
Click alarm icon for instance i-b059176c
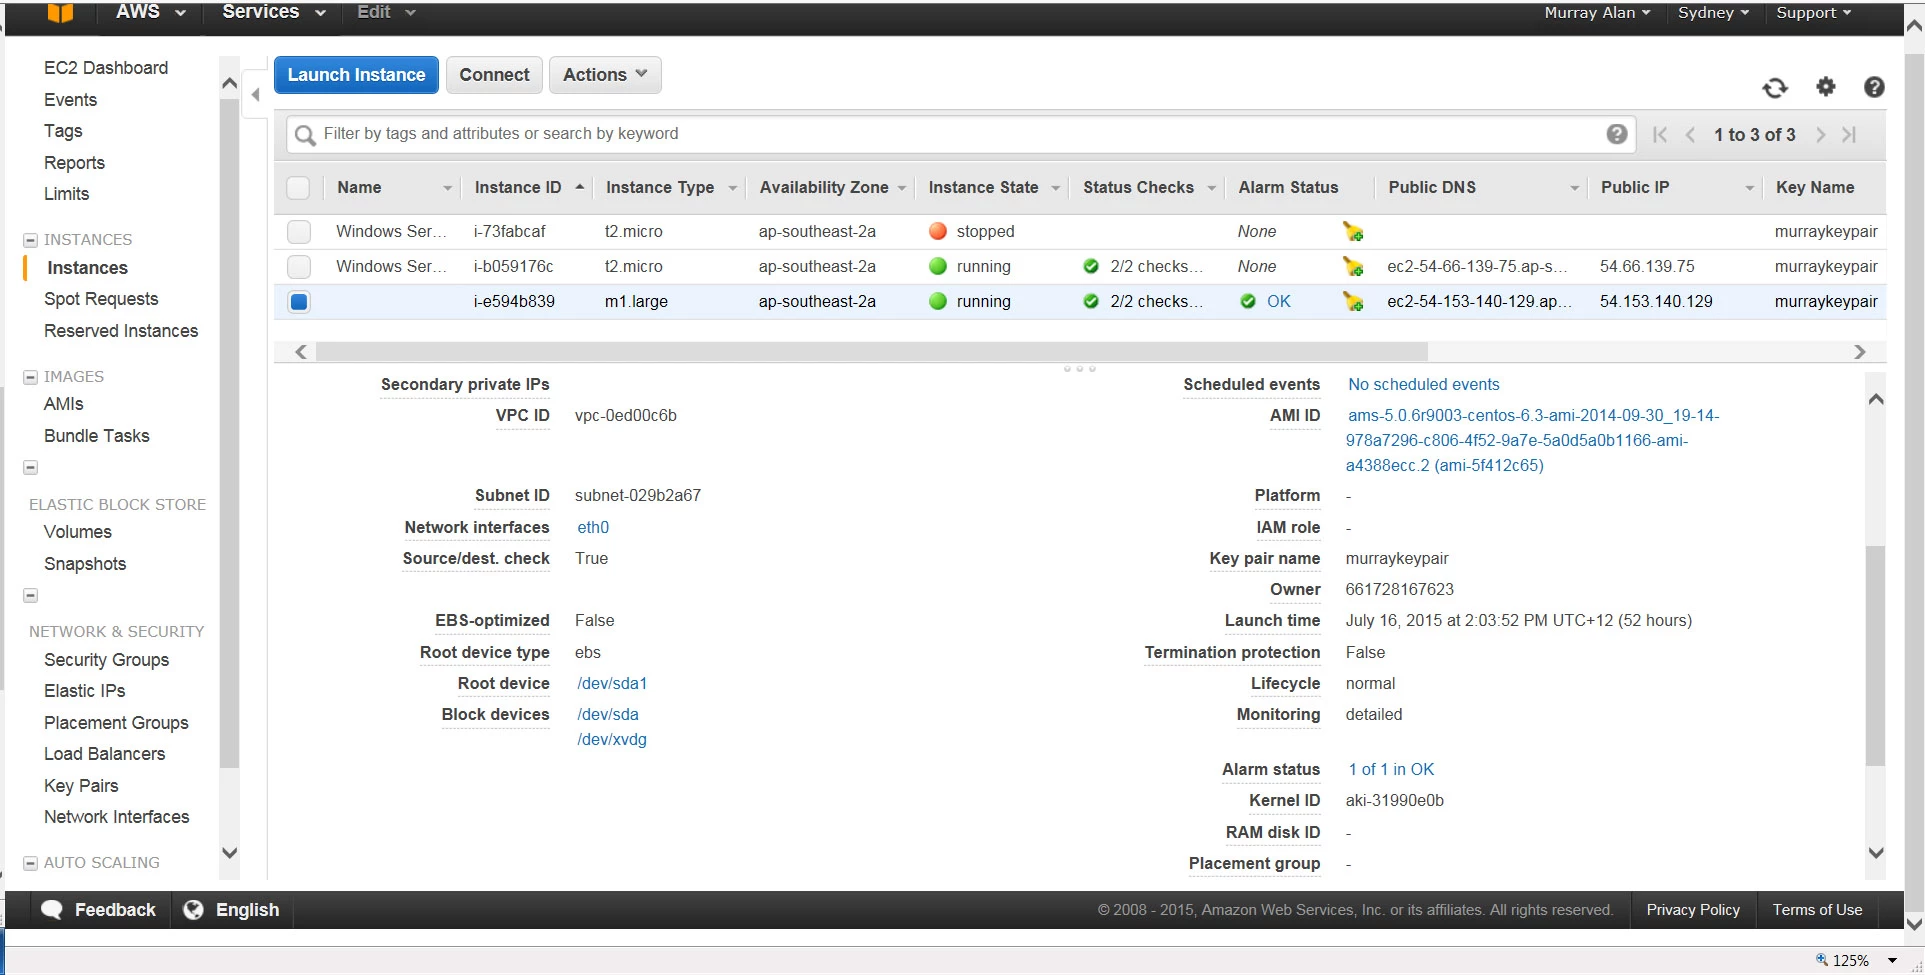[1353, 267]
